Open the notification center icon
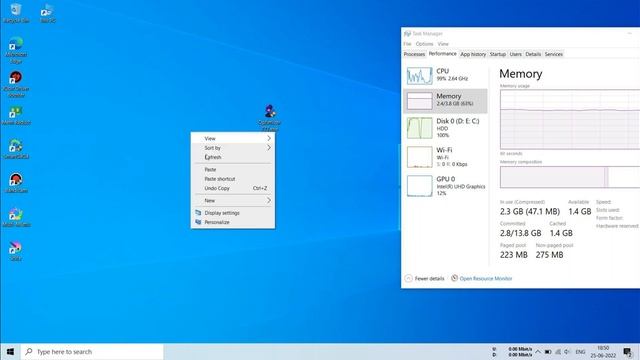Viewport: 640px width, 360px height. coord(628,352)
